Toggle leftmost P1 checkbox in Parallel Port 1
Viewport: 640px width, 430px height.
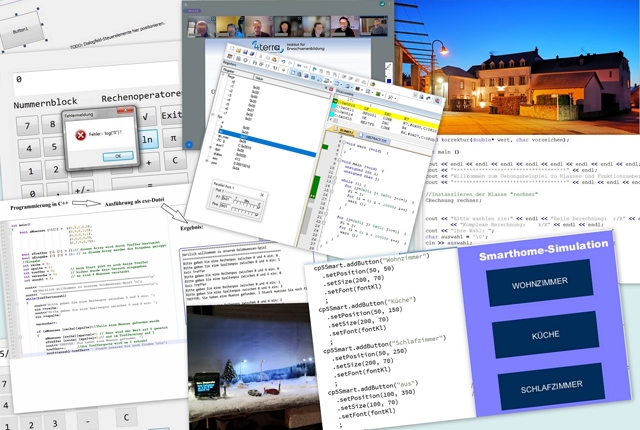pyautogui.click(x=233, y=200)
